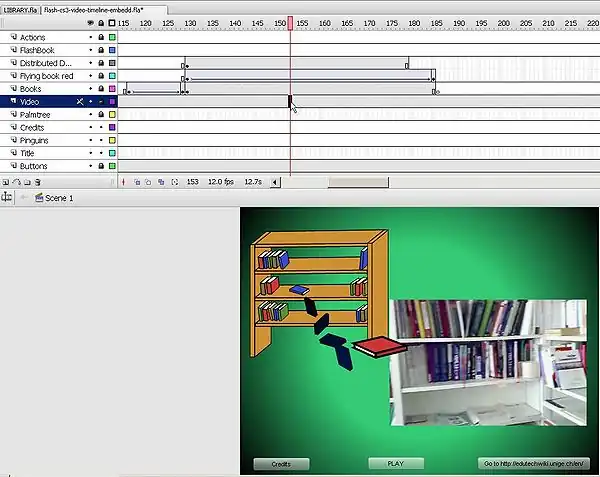
Task: Click the Edit Multiple Frames icon
Action: coord(160,182)
